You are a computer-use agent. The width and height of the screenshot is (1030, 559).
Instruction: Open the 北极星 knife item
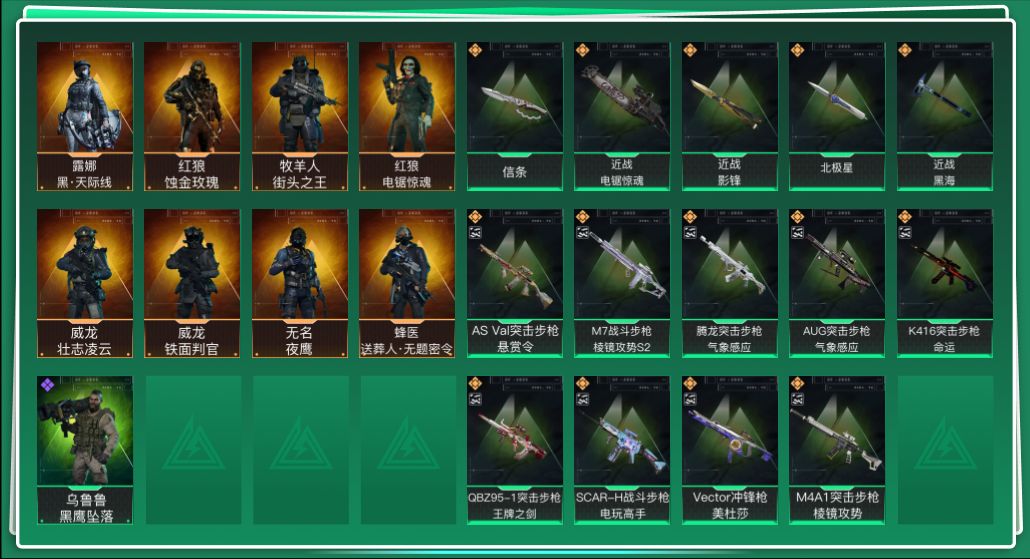(837, 116)
